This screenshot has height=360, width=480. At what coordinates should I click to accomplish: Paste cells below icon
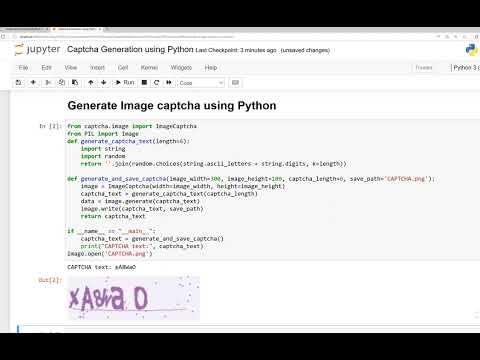[75, 82]
